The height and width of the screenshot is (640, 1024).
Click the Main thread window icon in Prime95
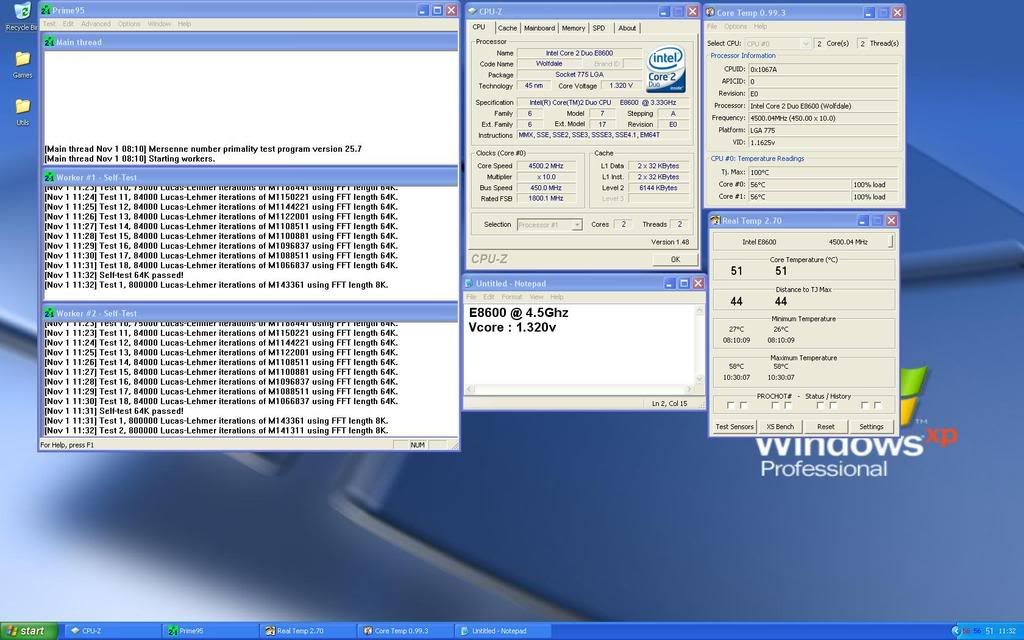click(49, 42)
